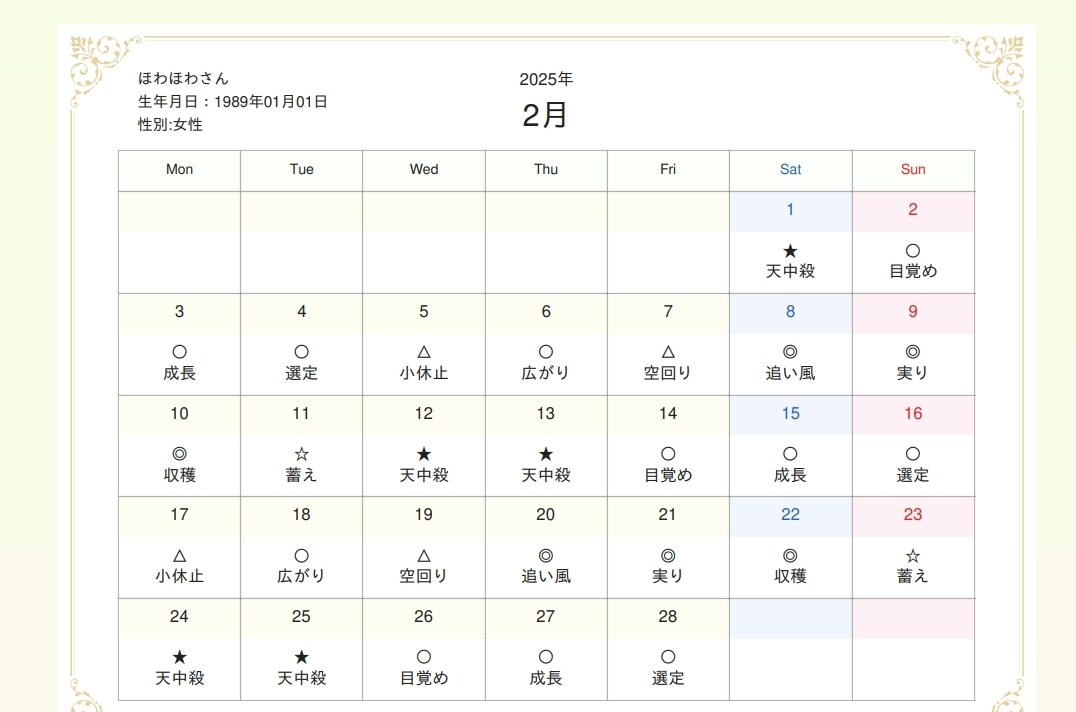The height and width of the screenshot is (712, 1076).
Task: Select the triangle symbol on February 5
Action: (424, 352)
